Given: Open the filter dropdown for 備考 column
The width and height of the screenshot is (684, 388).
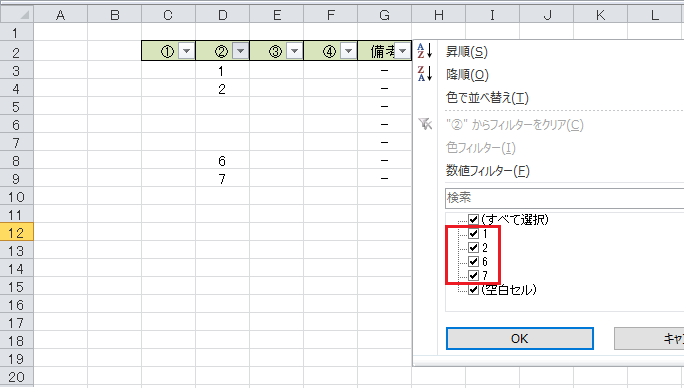Looking at the screenshot, I should pos(402,51).
